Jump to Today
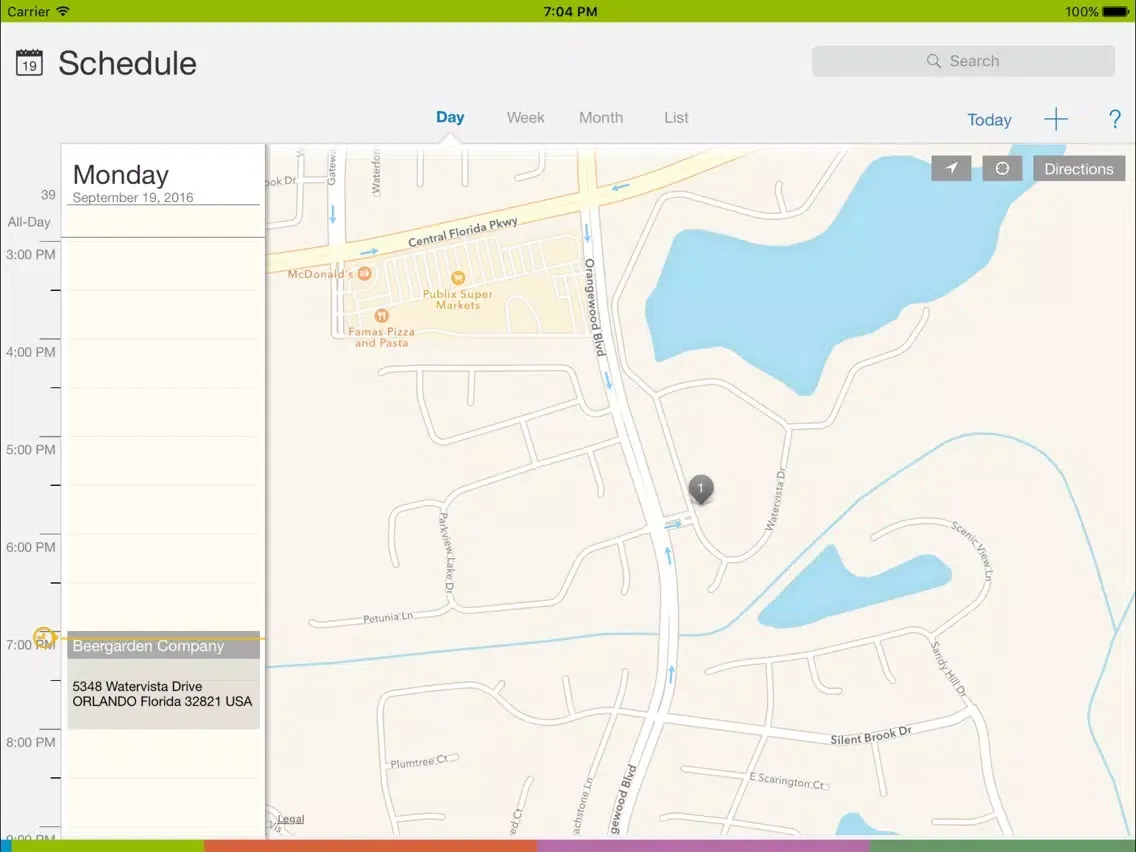The width and height of the screenshot is (1136, 852). 989,120
